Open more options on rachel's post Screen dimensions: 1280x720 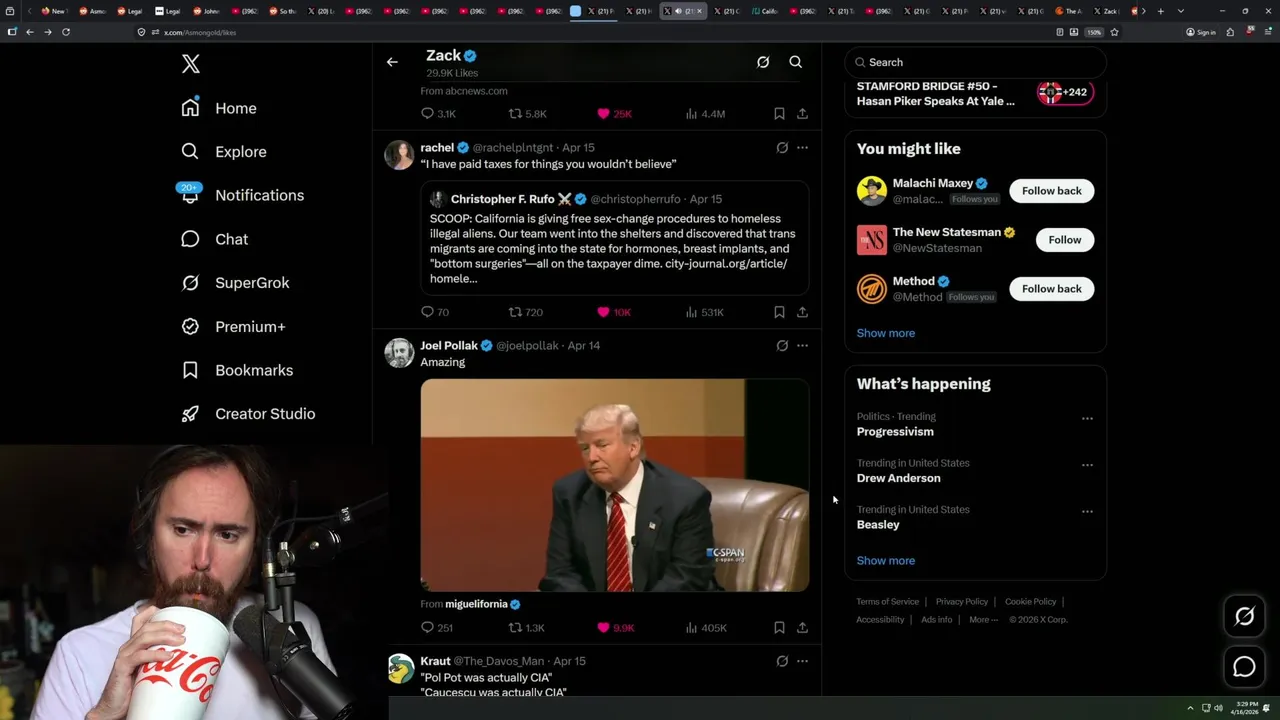coord(802,148)
